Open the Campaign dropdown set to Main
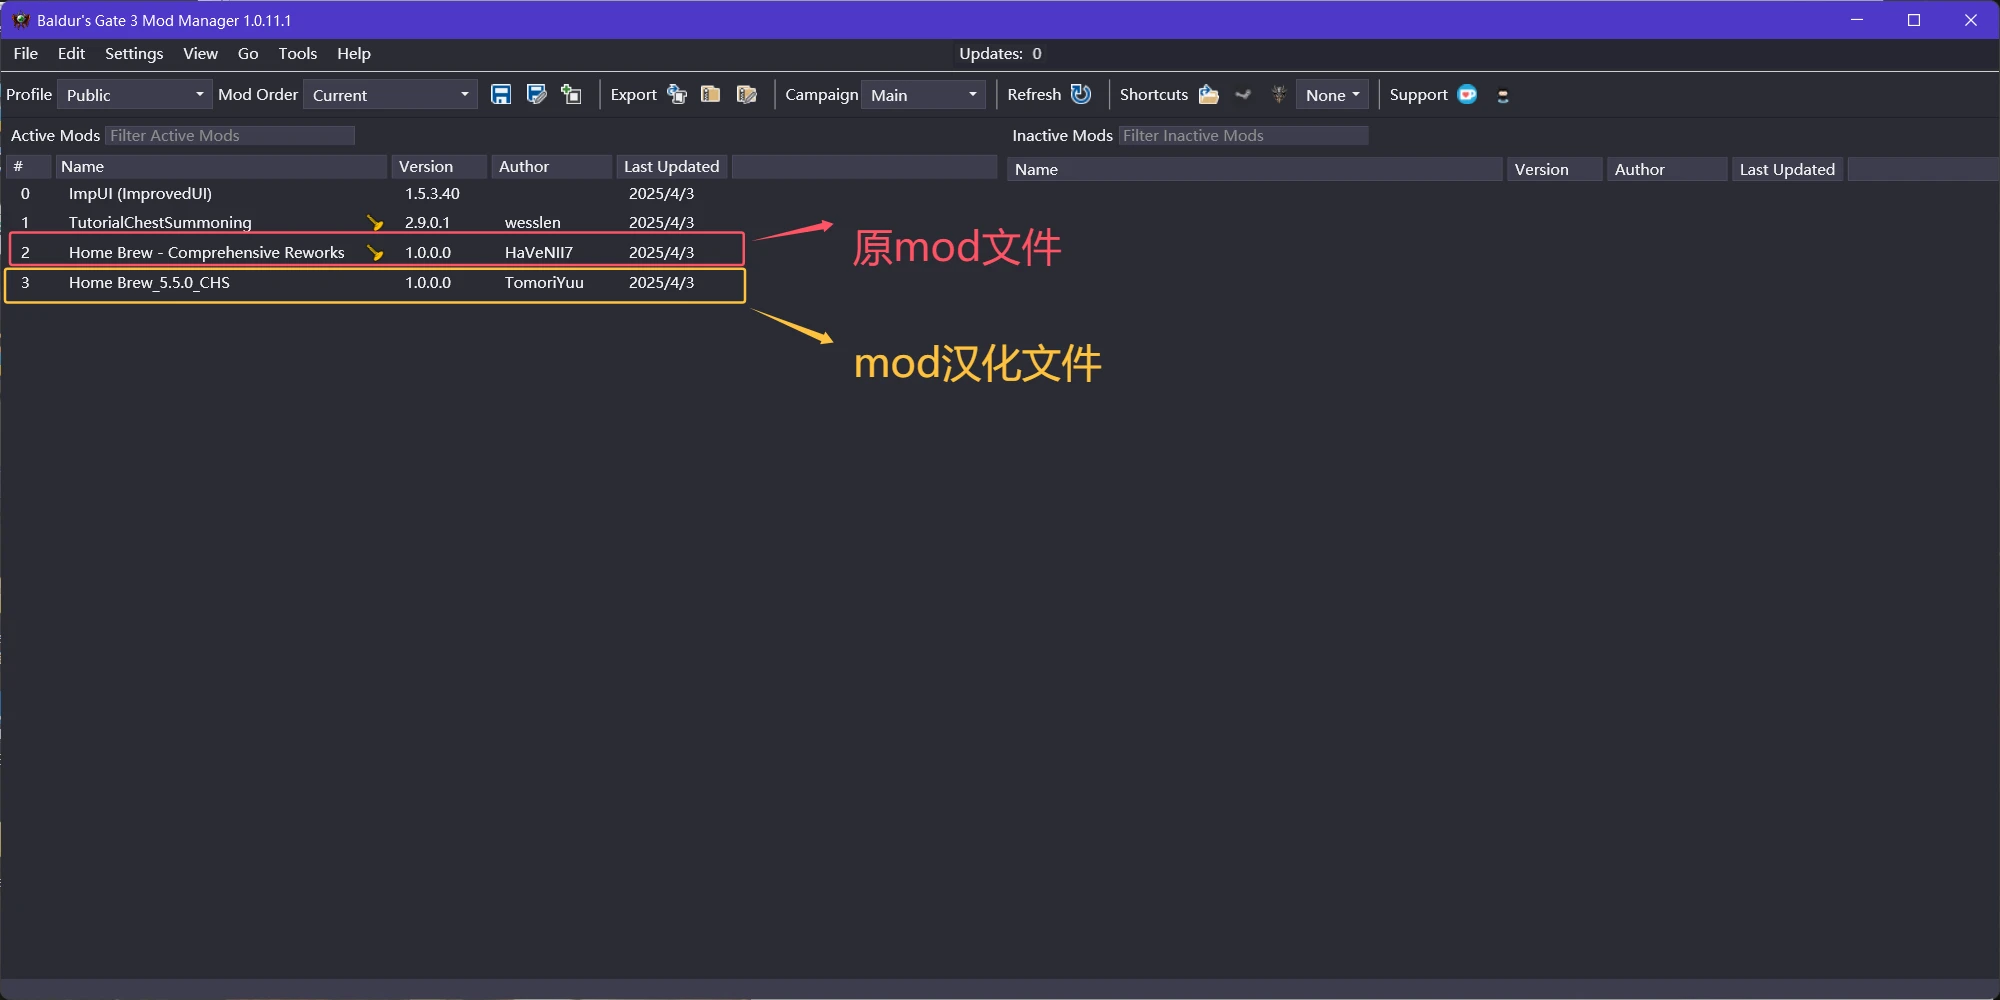This screenshot has width=2000, height=1000. click(x=923, y=95)
